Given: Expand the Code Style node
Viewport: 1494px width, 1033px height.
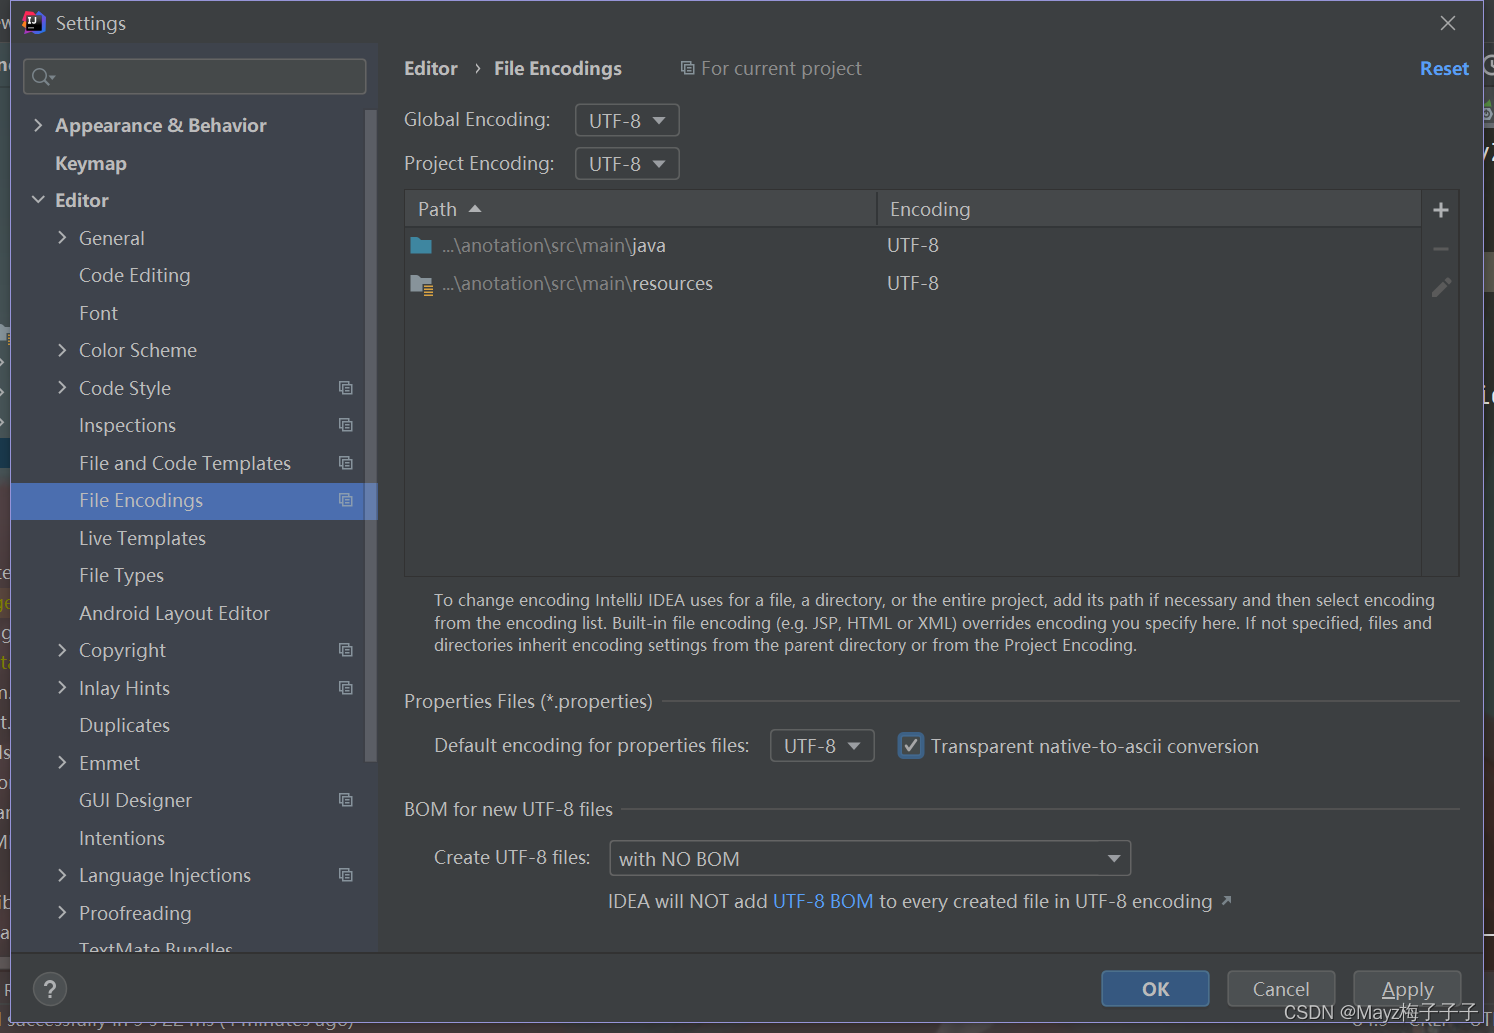Looking at the screenshot, I should (x=62, y=388).
